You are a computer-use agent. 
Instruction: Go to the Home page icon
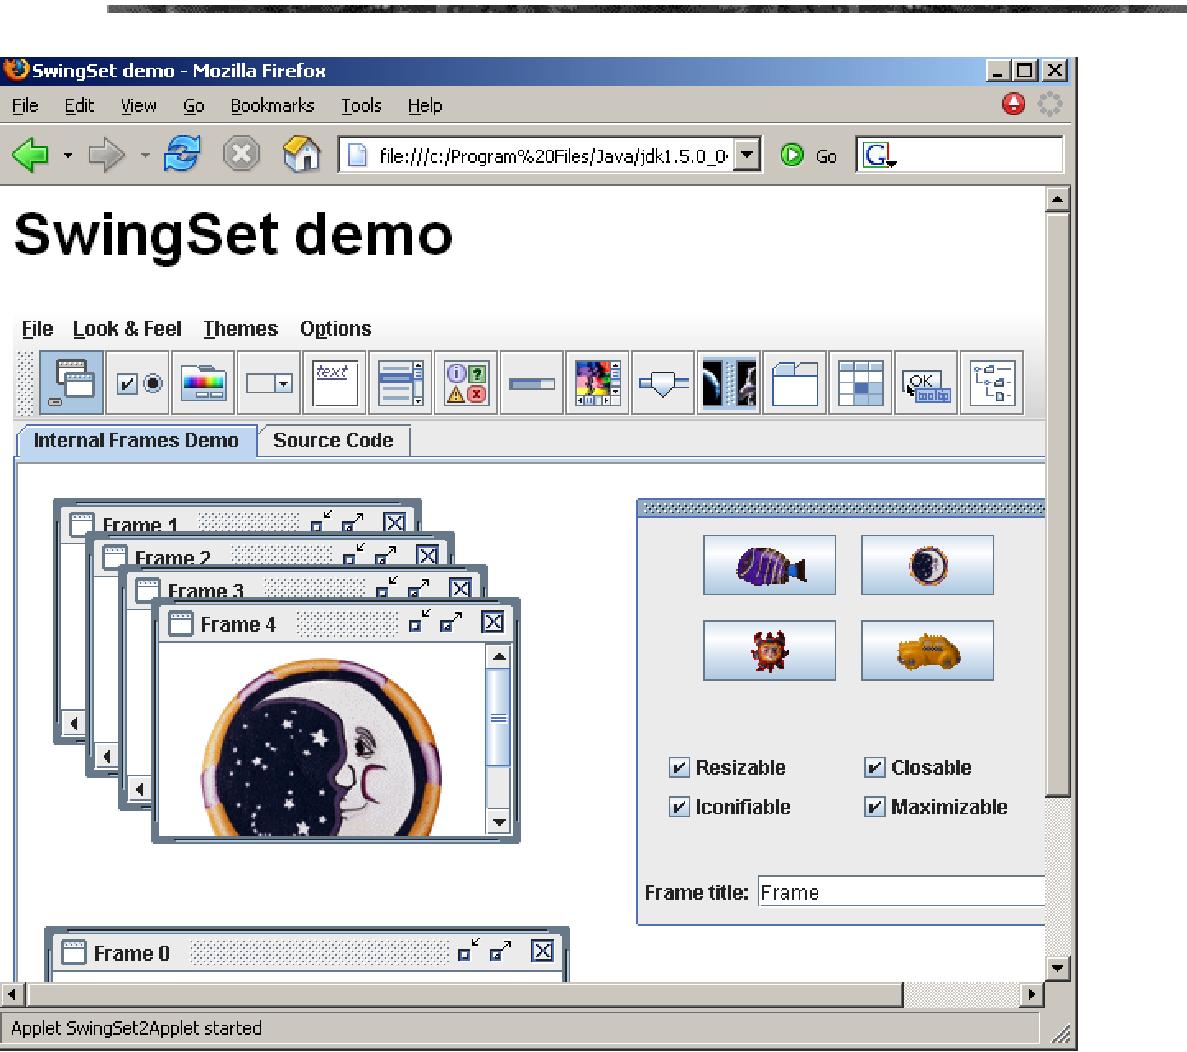301,154
